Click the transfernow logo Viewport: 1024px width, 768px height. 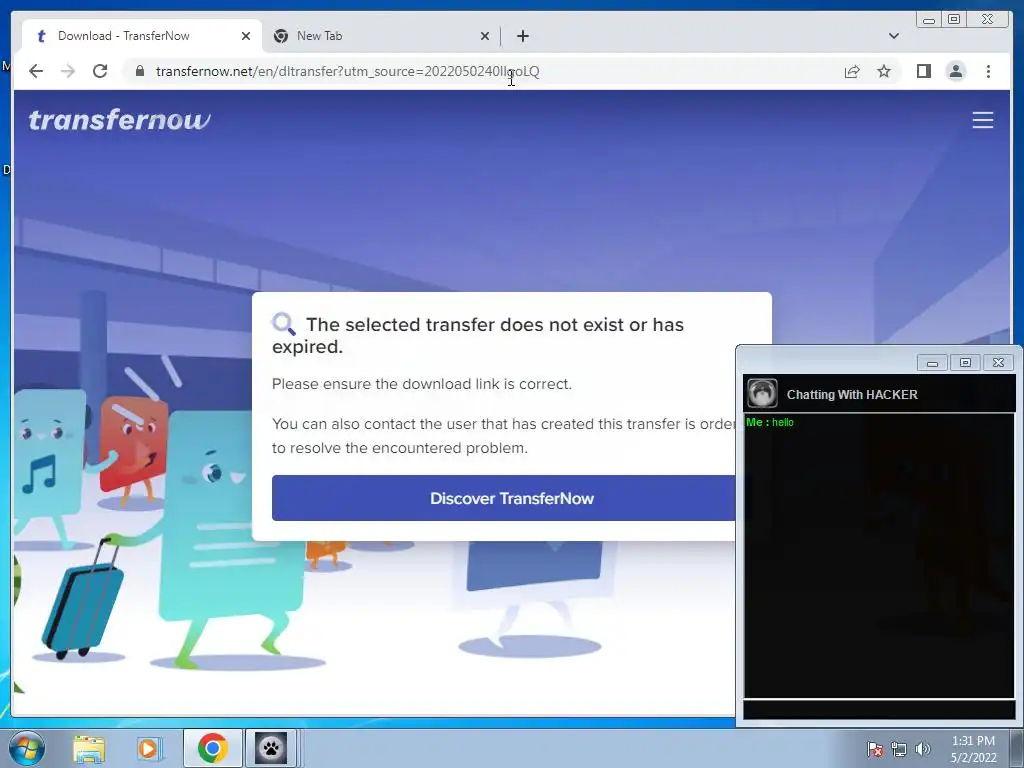pos(120,120)
